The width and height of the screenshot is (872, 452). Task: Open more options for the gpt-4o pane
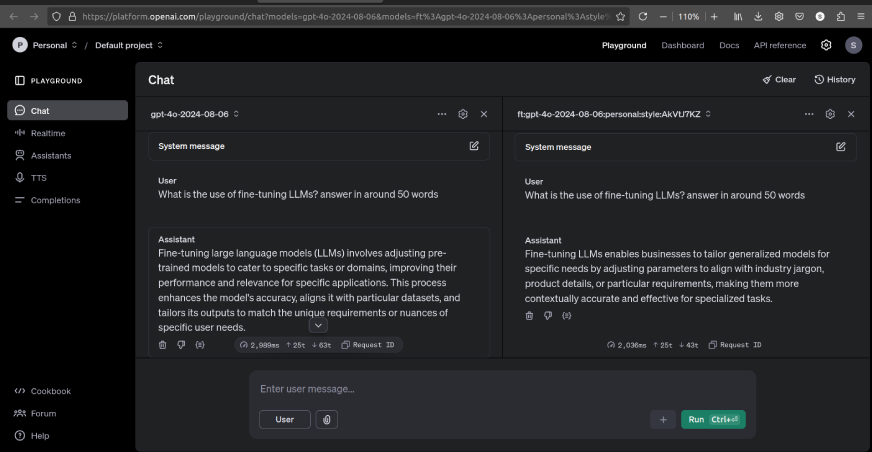[442, 114]
